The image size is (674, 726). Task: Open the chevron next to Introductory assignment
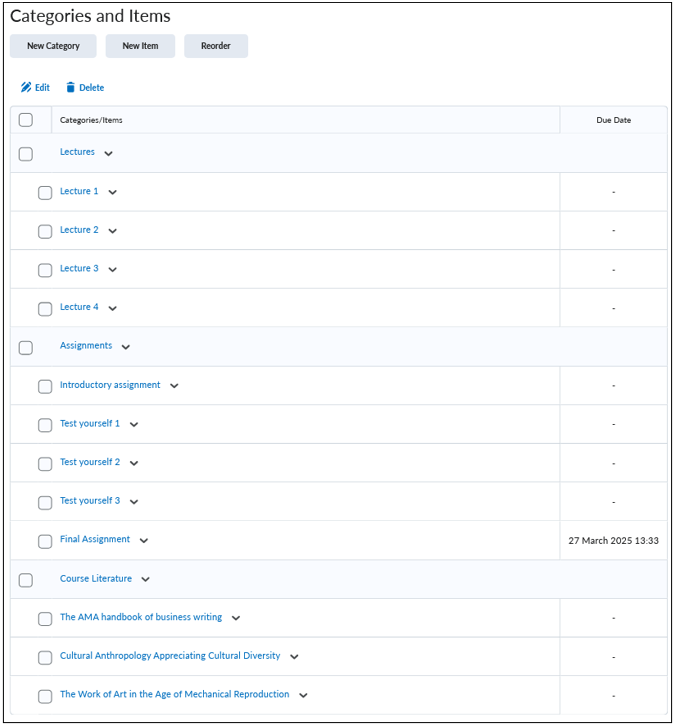tap(174, 386)
